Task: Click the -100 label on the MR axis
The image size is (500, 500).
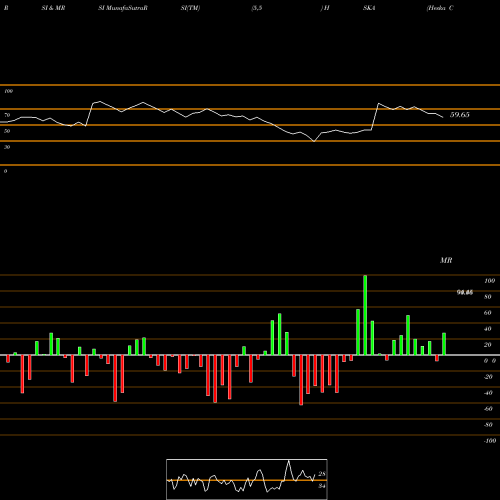Action: coord(489,441)
